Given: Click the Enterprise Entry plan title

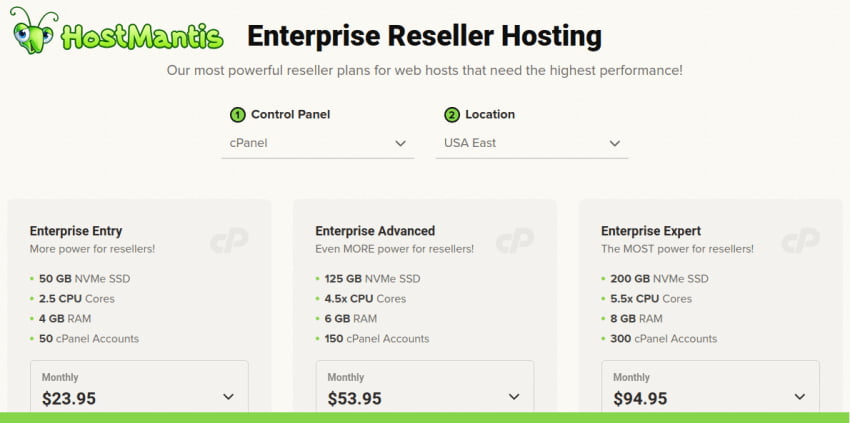Looking at the screenshot, I should click(x=76, y=231).
